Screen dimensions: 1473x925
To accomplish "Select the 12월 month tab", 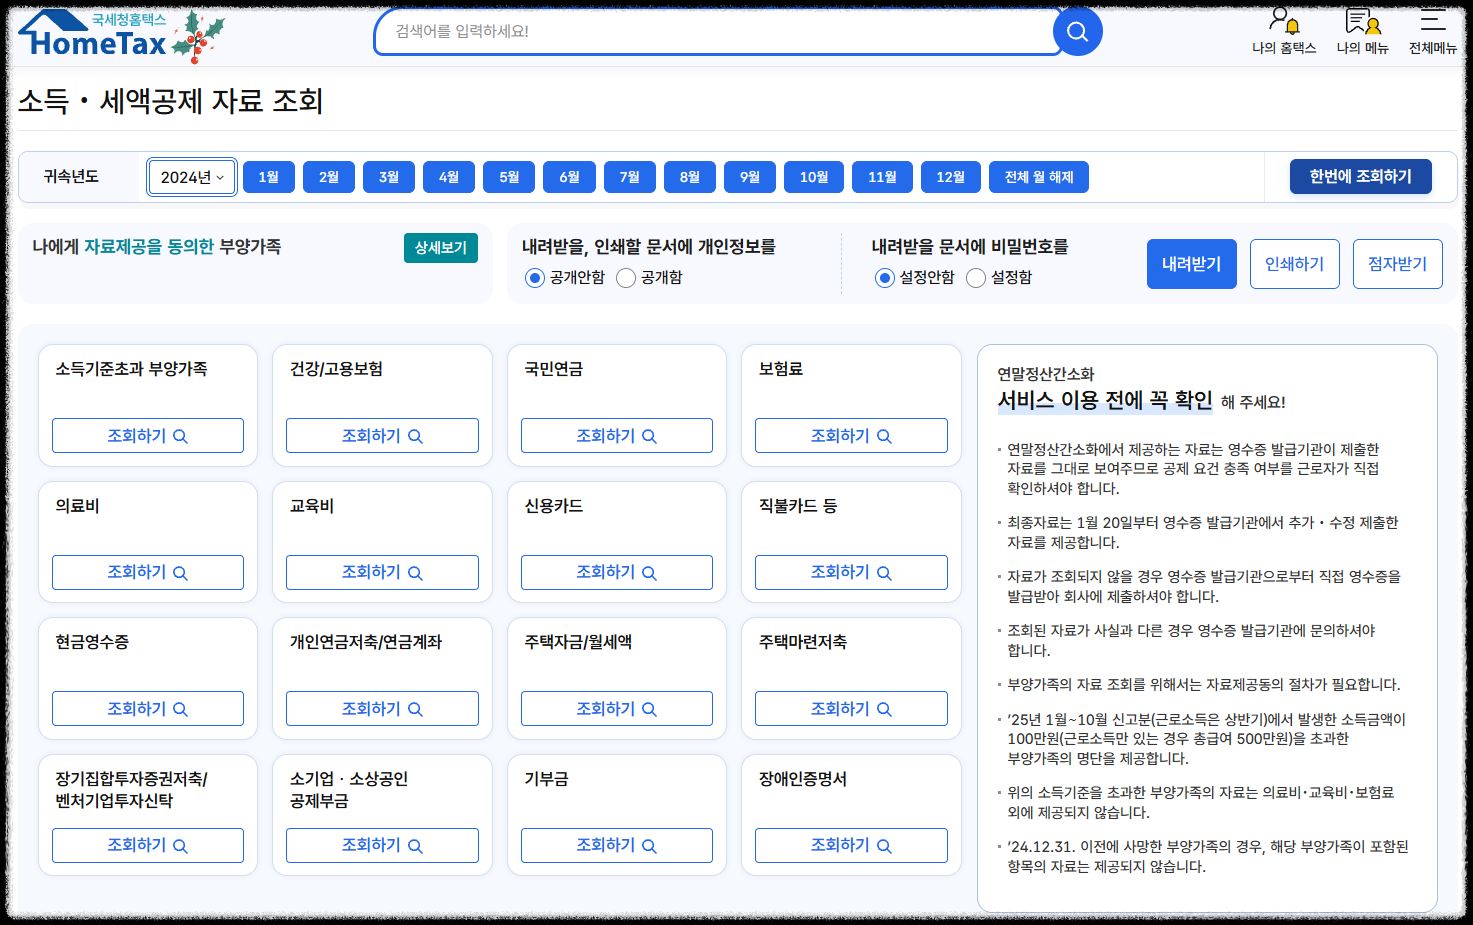I will point(949,176).
